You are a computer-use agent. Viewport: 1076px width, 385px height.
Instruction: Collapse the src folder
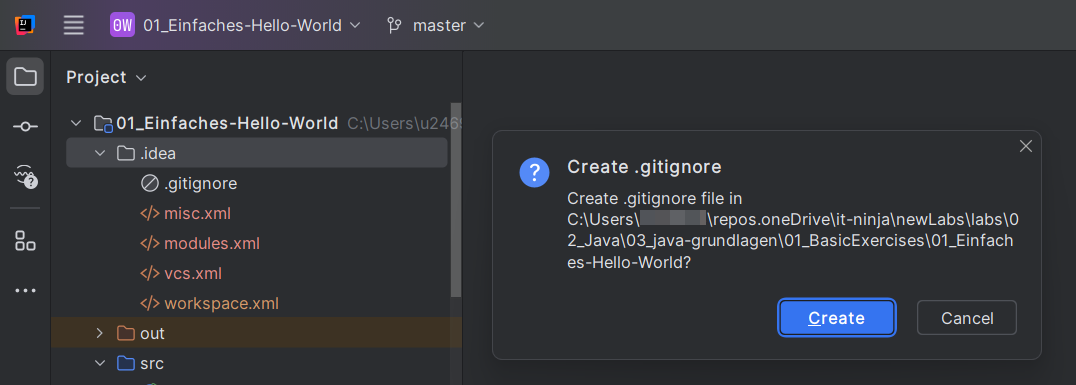click(x=100, y=363)
